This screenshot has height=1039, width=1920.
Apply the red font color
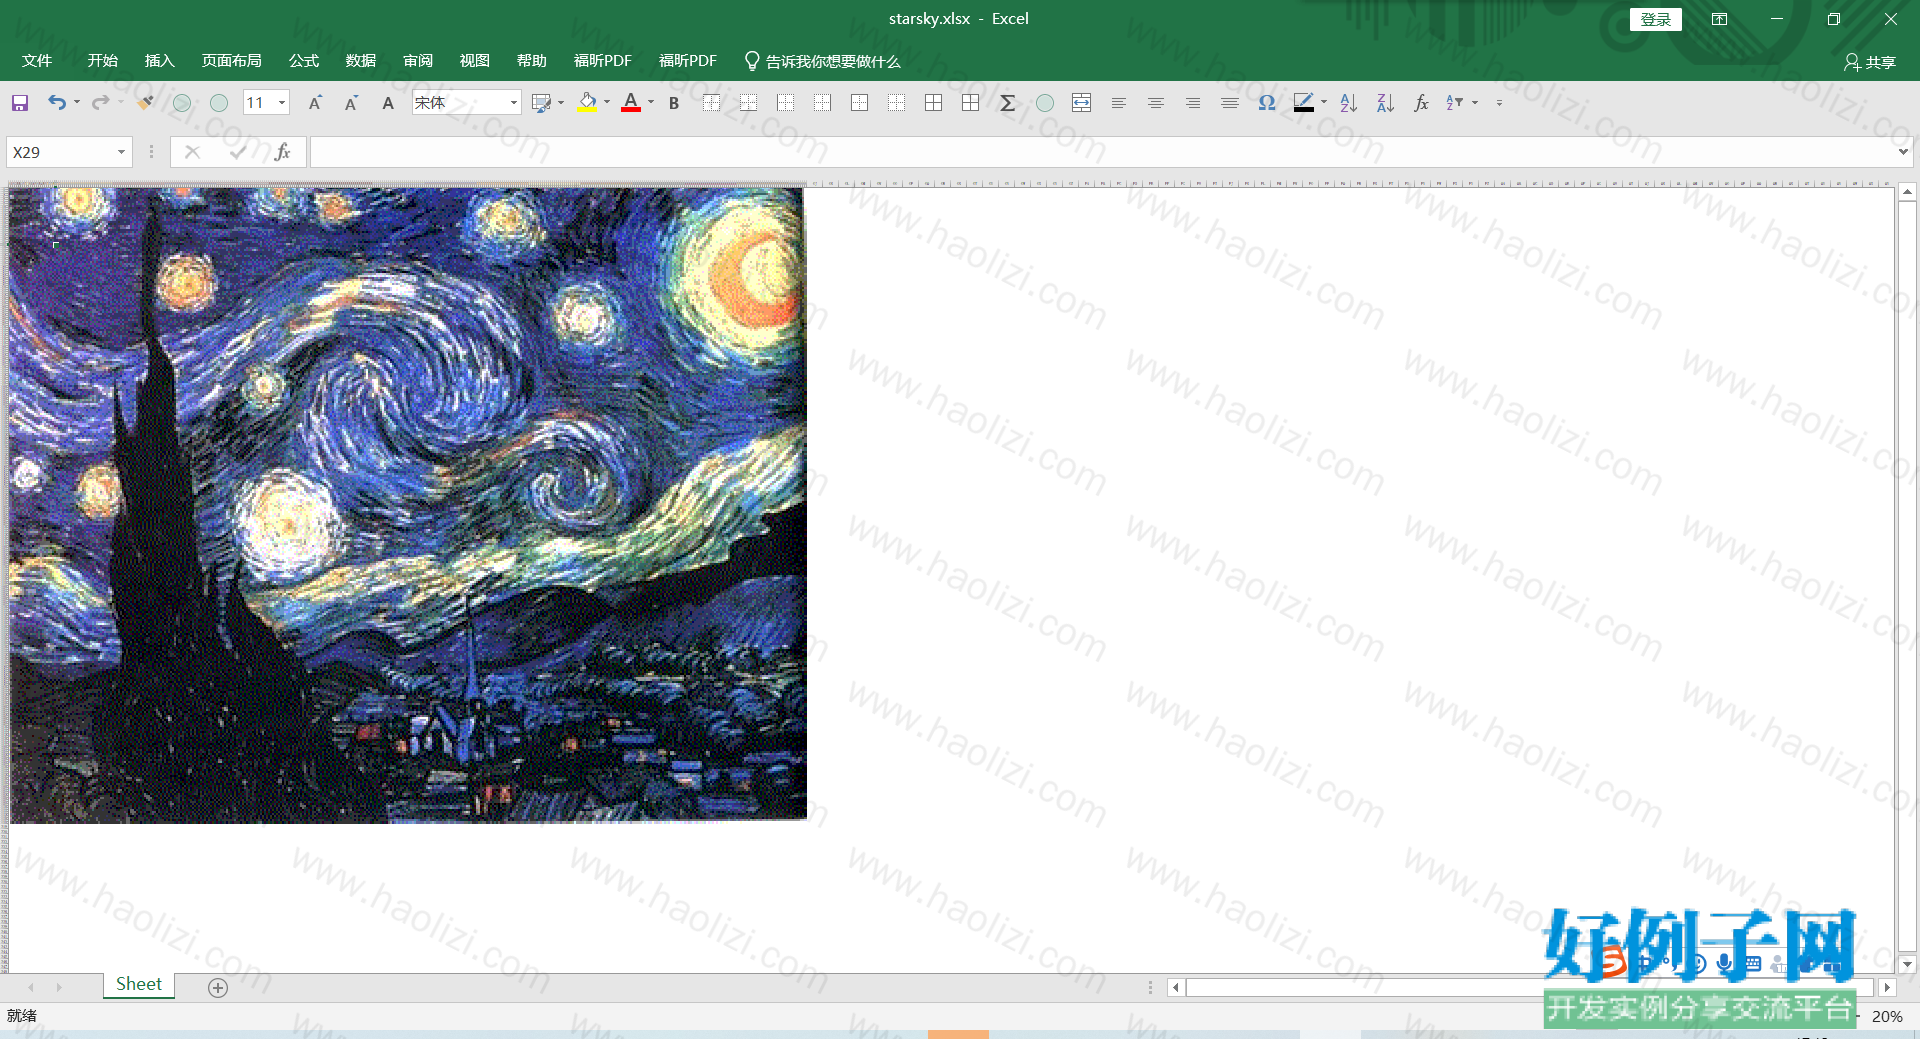coord(631,102)
